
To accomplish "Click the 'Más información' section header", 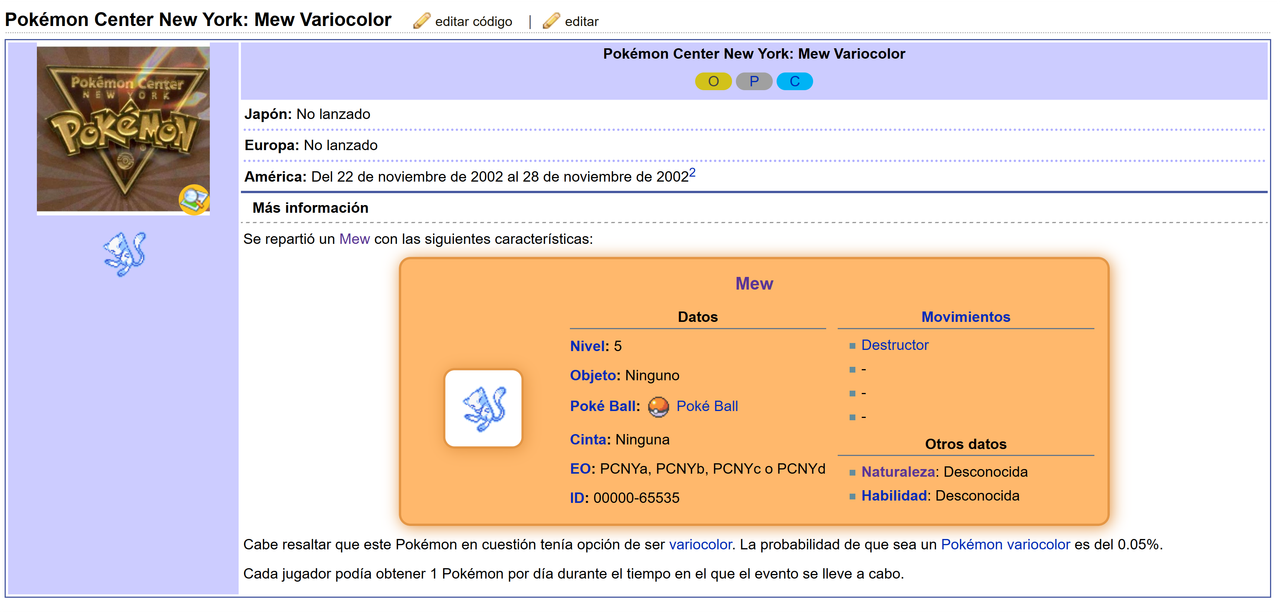I will [x=310, y=208].
